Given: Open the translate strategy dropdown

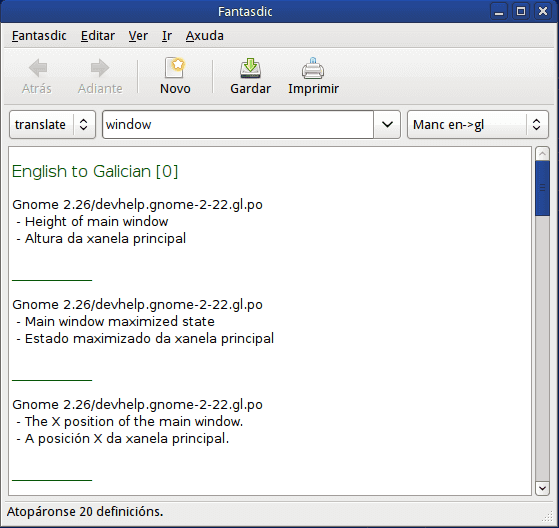Looking at the screenshot, I should click(52, 124).
